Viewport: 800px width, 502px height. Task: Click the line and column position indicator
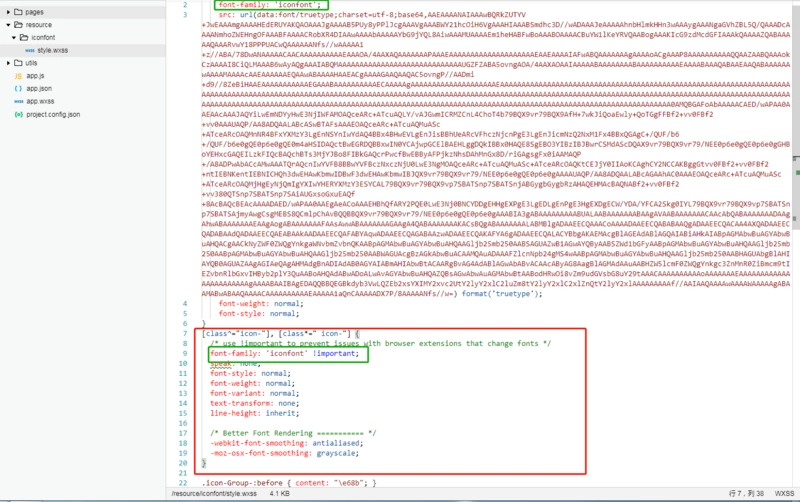pos(746,493)
